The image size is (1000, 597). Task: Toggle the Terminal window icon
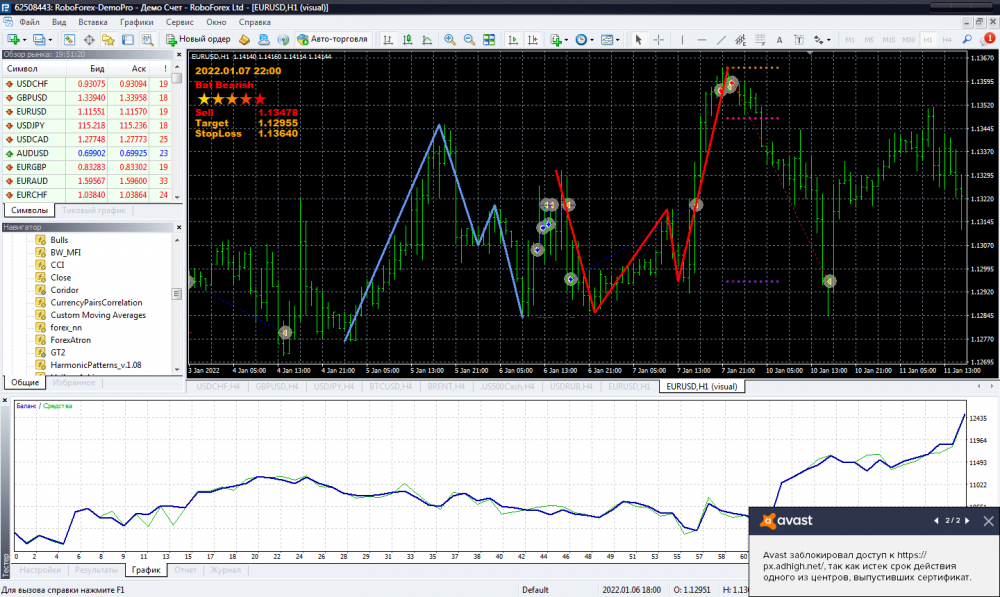click(x=128, y=40)
